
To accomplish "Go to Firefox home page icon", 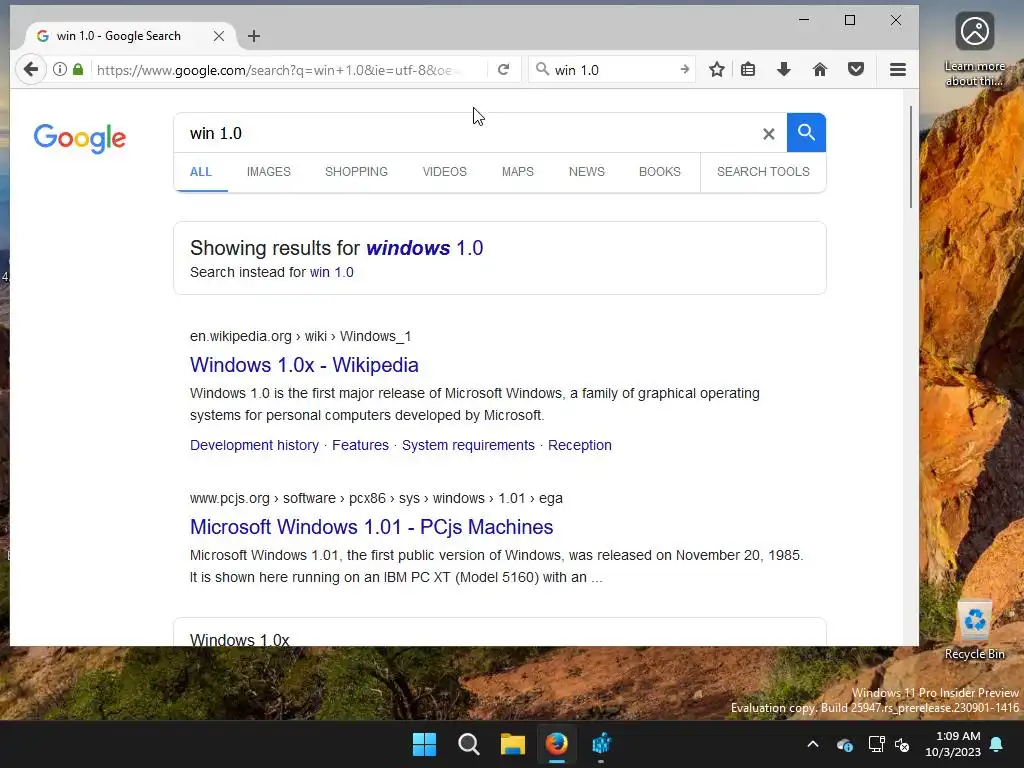I will [x=820, y=69].
